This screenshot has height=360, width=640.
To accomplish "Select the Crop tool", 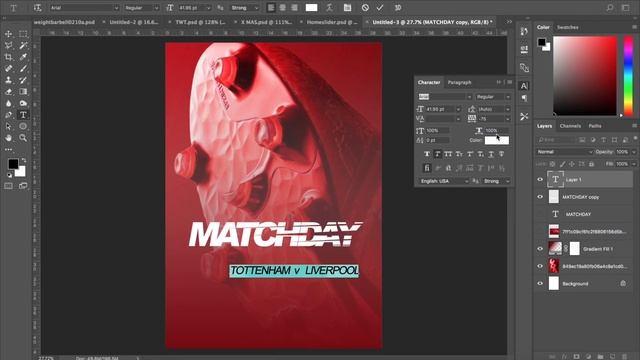I will [8, 57].
